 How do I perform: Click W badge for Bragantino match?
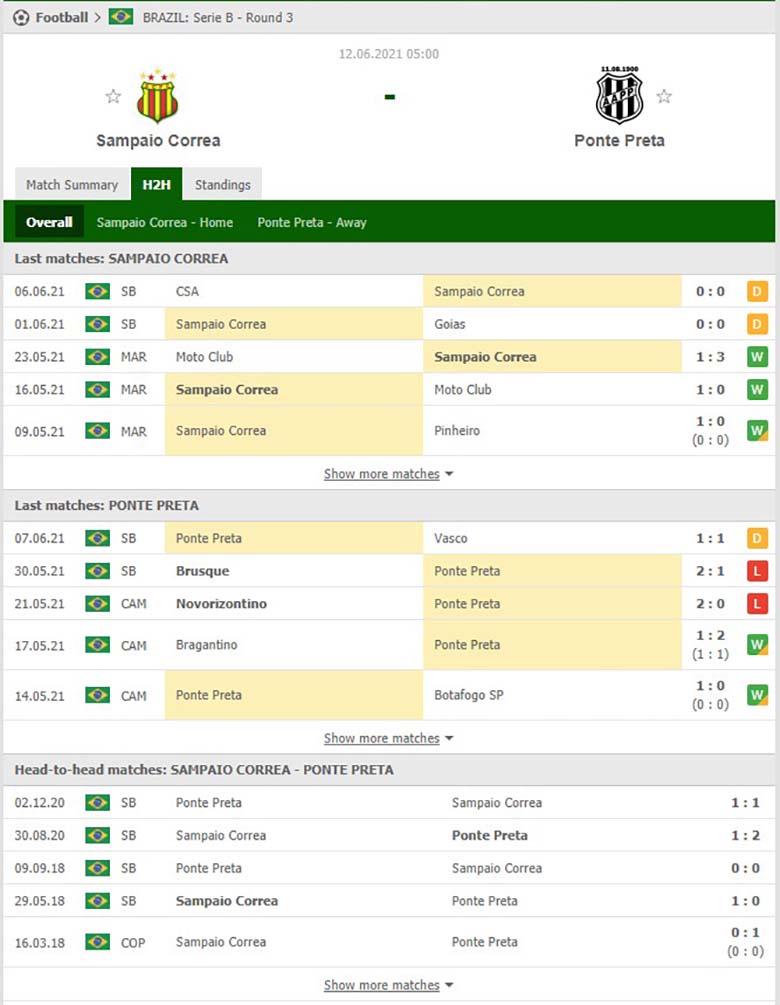757,645
